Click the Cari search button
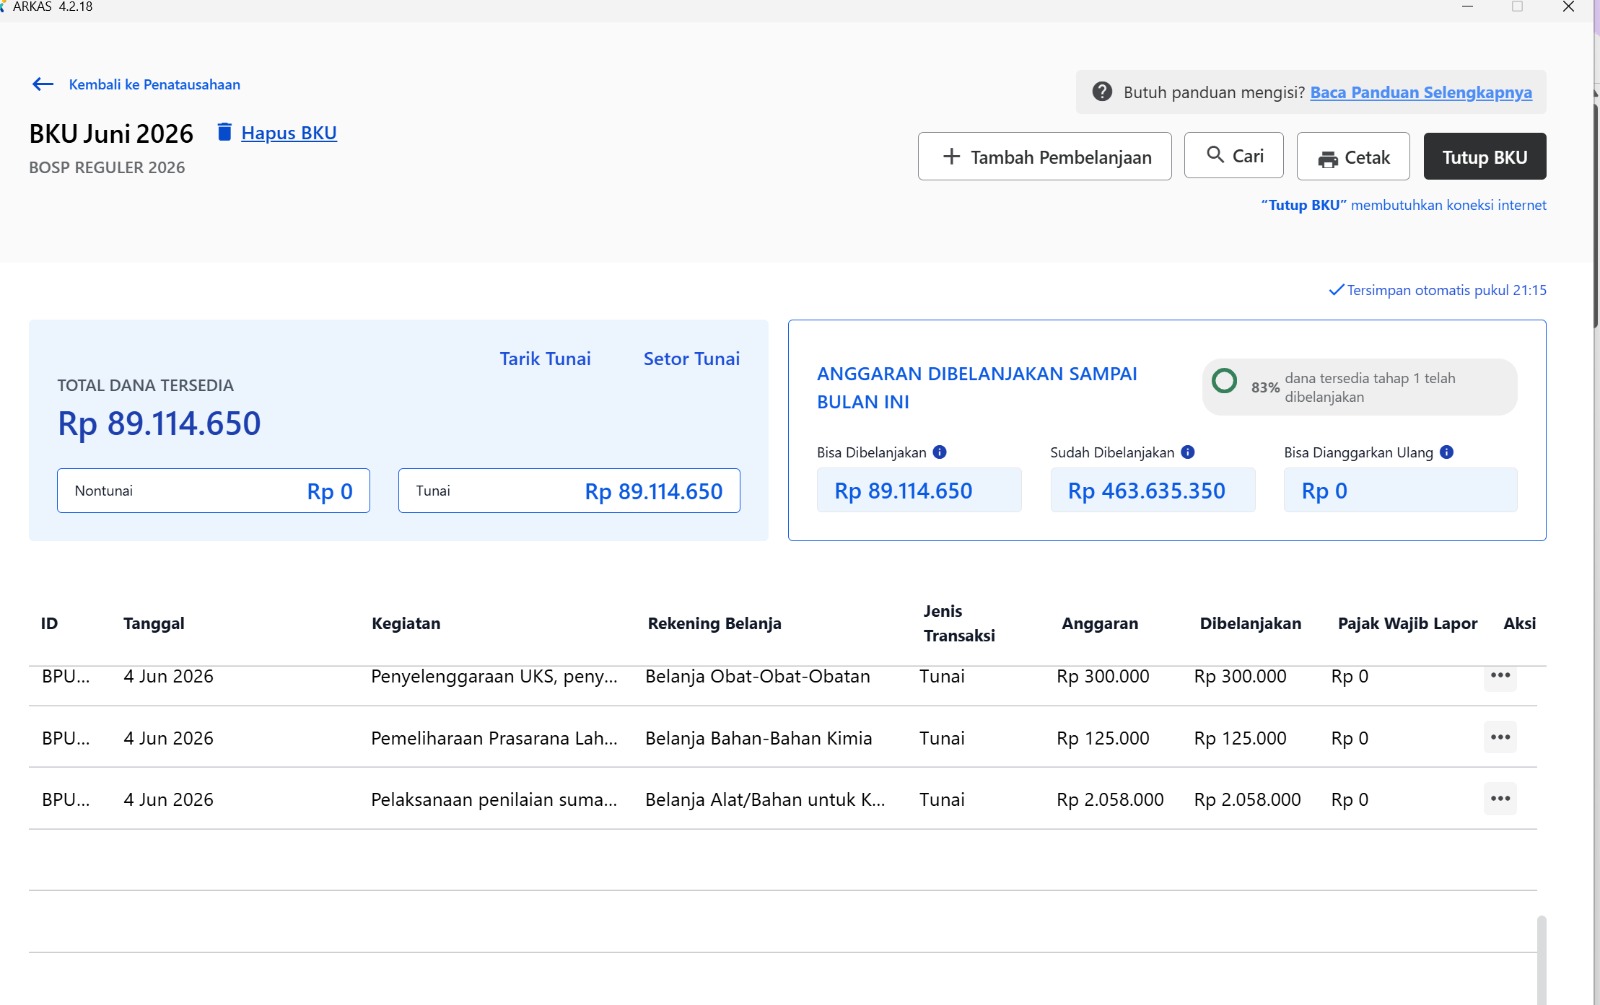This screenshot has width=1600, height=1005. pyautogui.click(x=1234, y=155)
